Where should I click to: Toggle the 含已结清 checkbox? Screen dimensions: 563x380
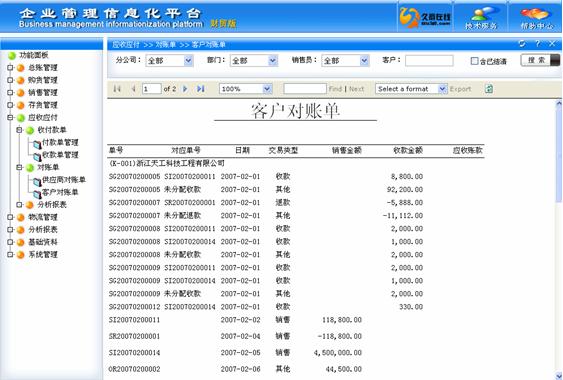tap(474, 61)
